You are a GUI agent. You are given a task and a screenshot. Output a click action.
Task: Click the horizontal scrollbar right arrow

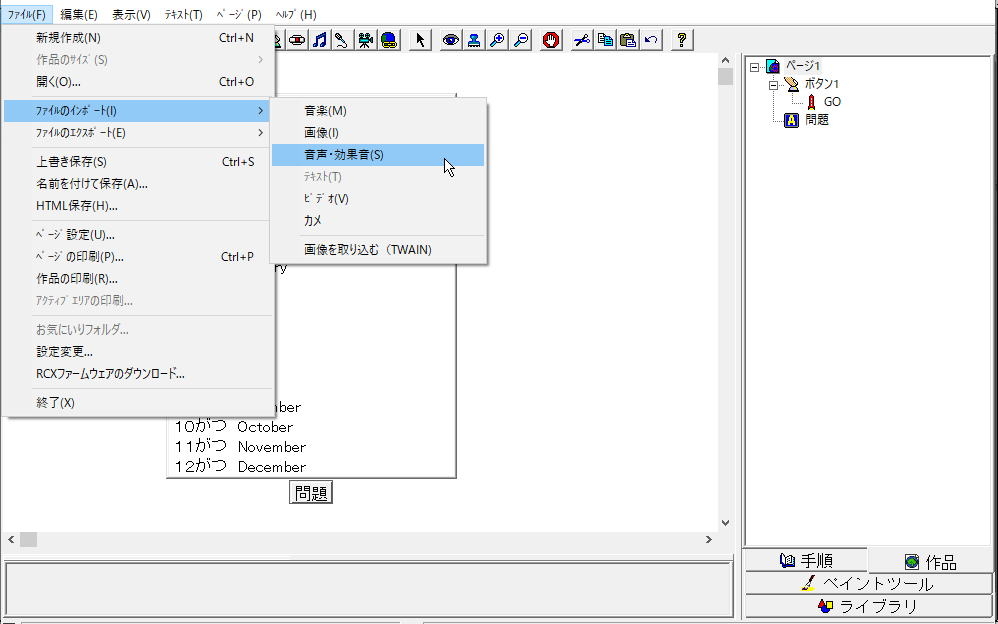pyautogui.click(x=709, y=540)
